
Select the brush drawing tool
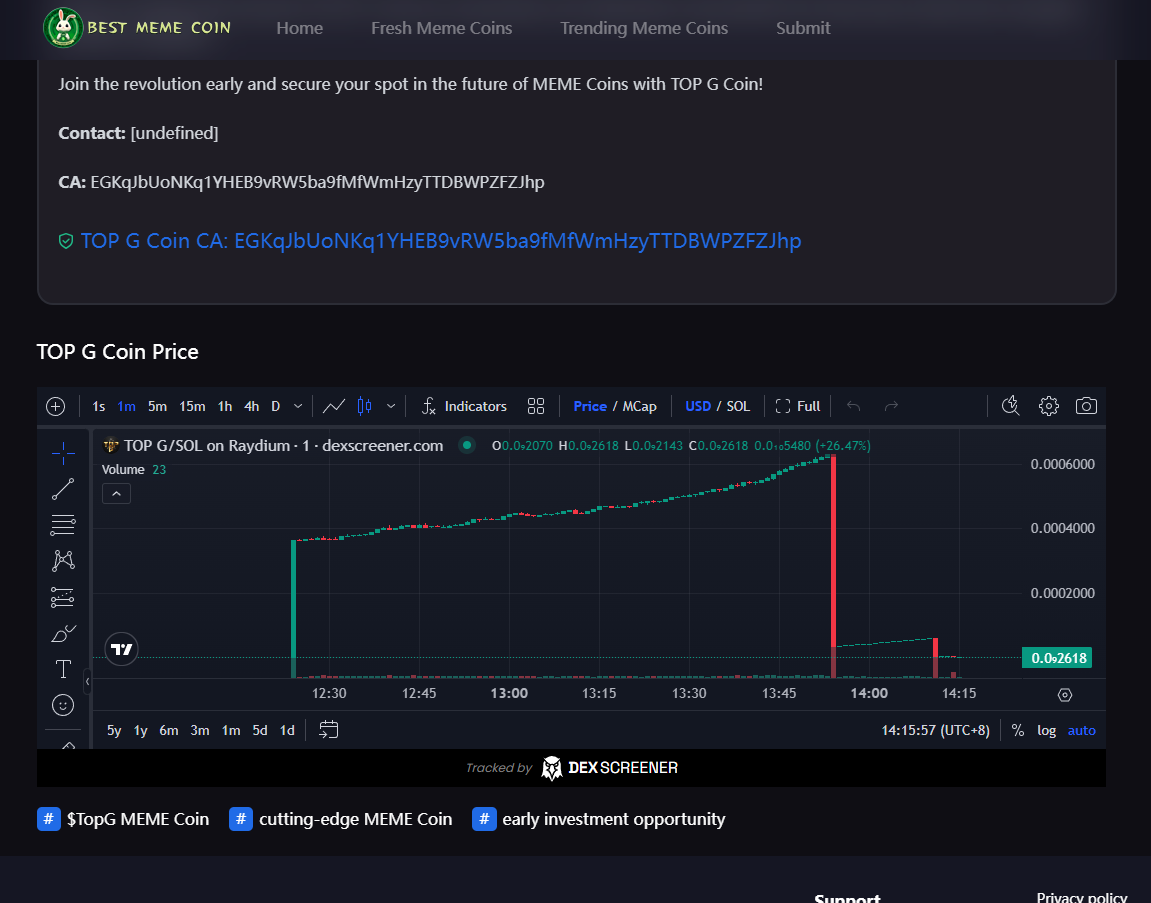[x=63, y=633]
